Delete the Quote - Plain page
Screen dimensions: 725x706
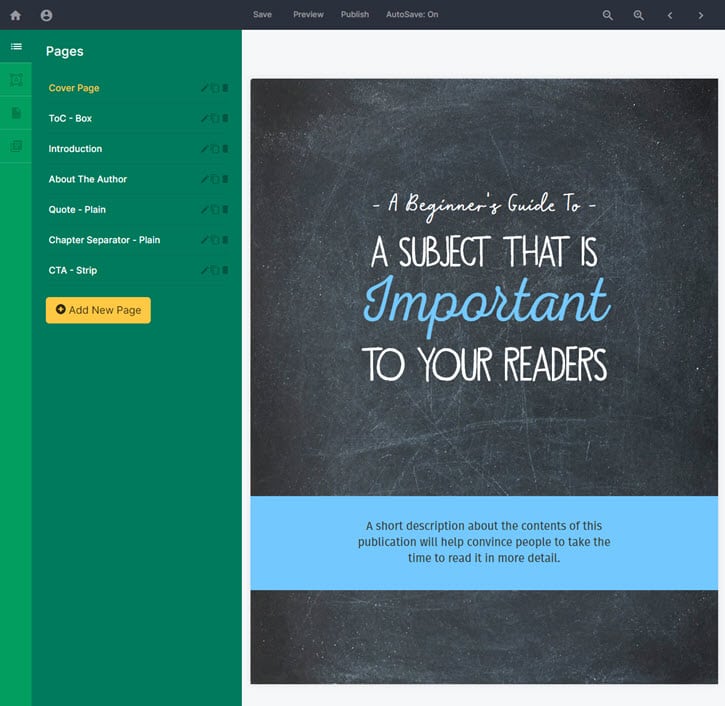click(225, 210)
